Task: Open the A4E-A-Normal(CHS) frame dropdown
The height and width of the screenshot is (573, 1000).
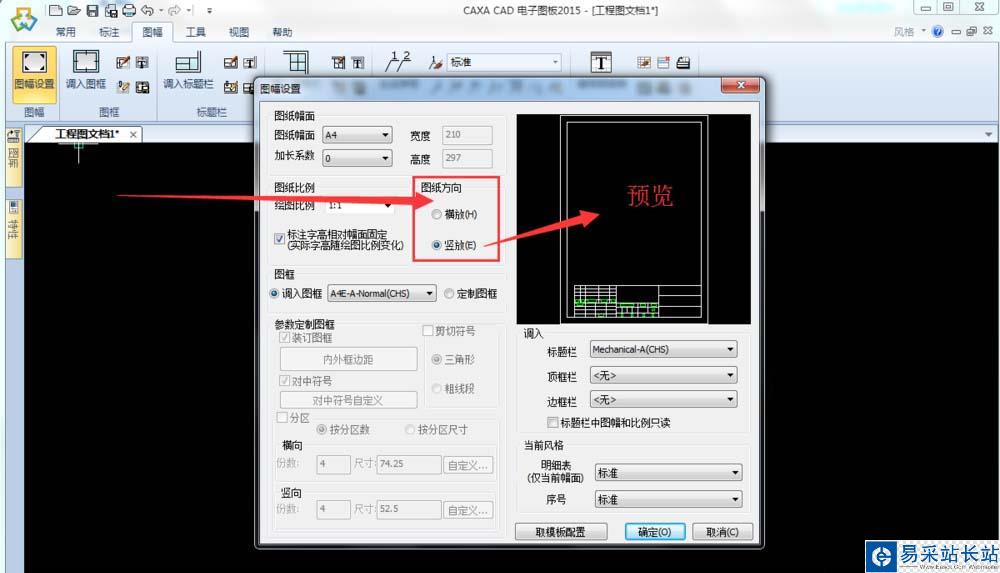Action: coord(382,294)
